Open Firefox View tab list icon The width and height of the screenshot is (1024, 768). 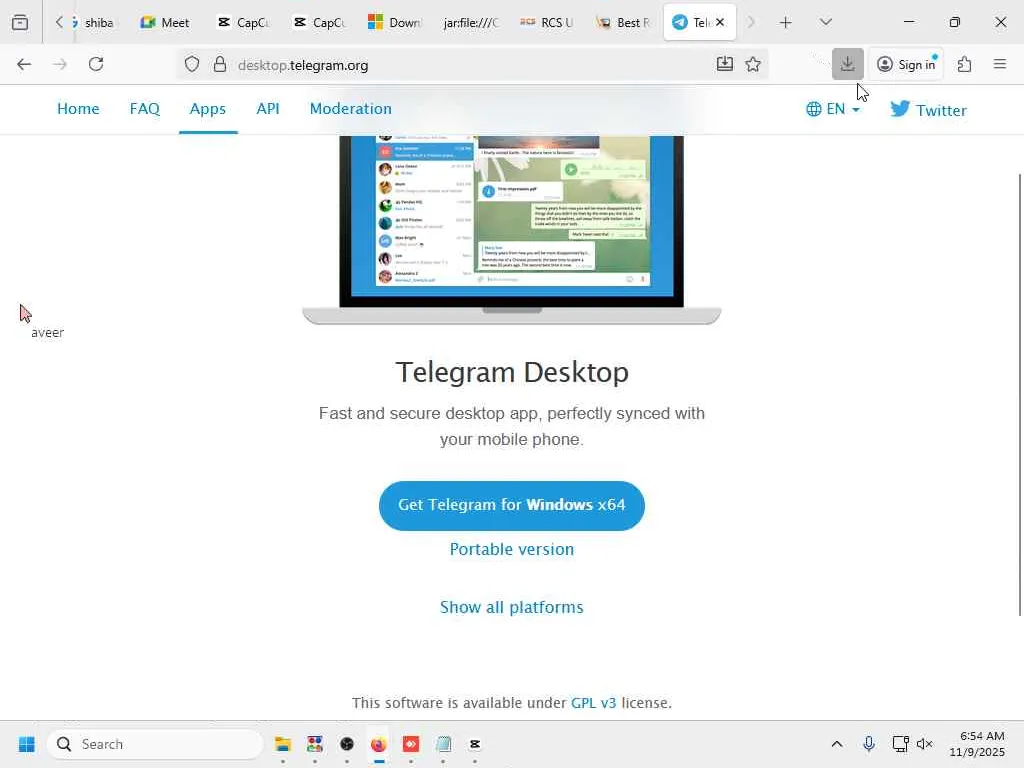[x=20, y=22]
